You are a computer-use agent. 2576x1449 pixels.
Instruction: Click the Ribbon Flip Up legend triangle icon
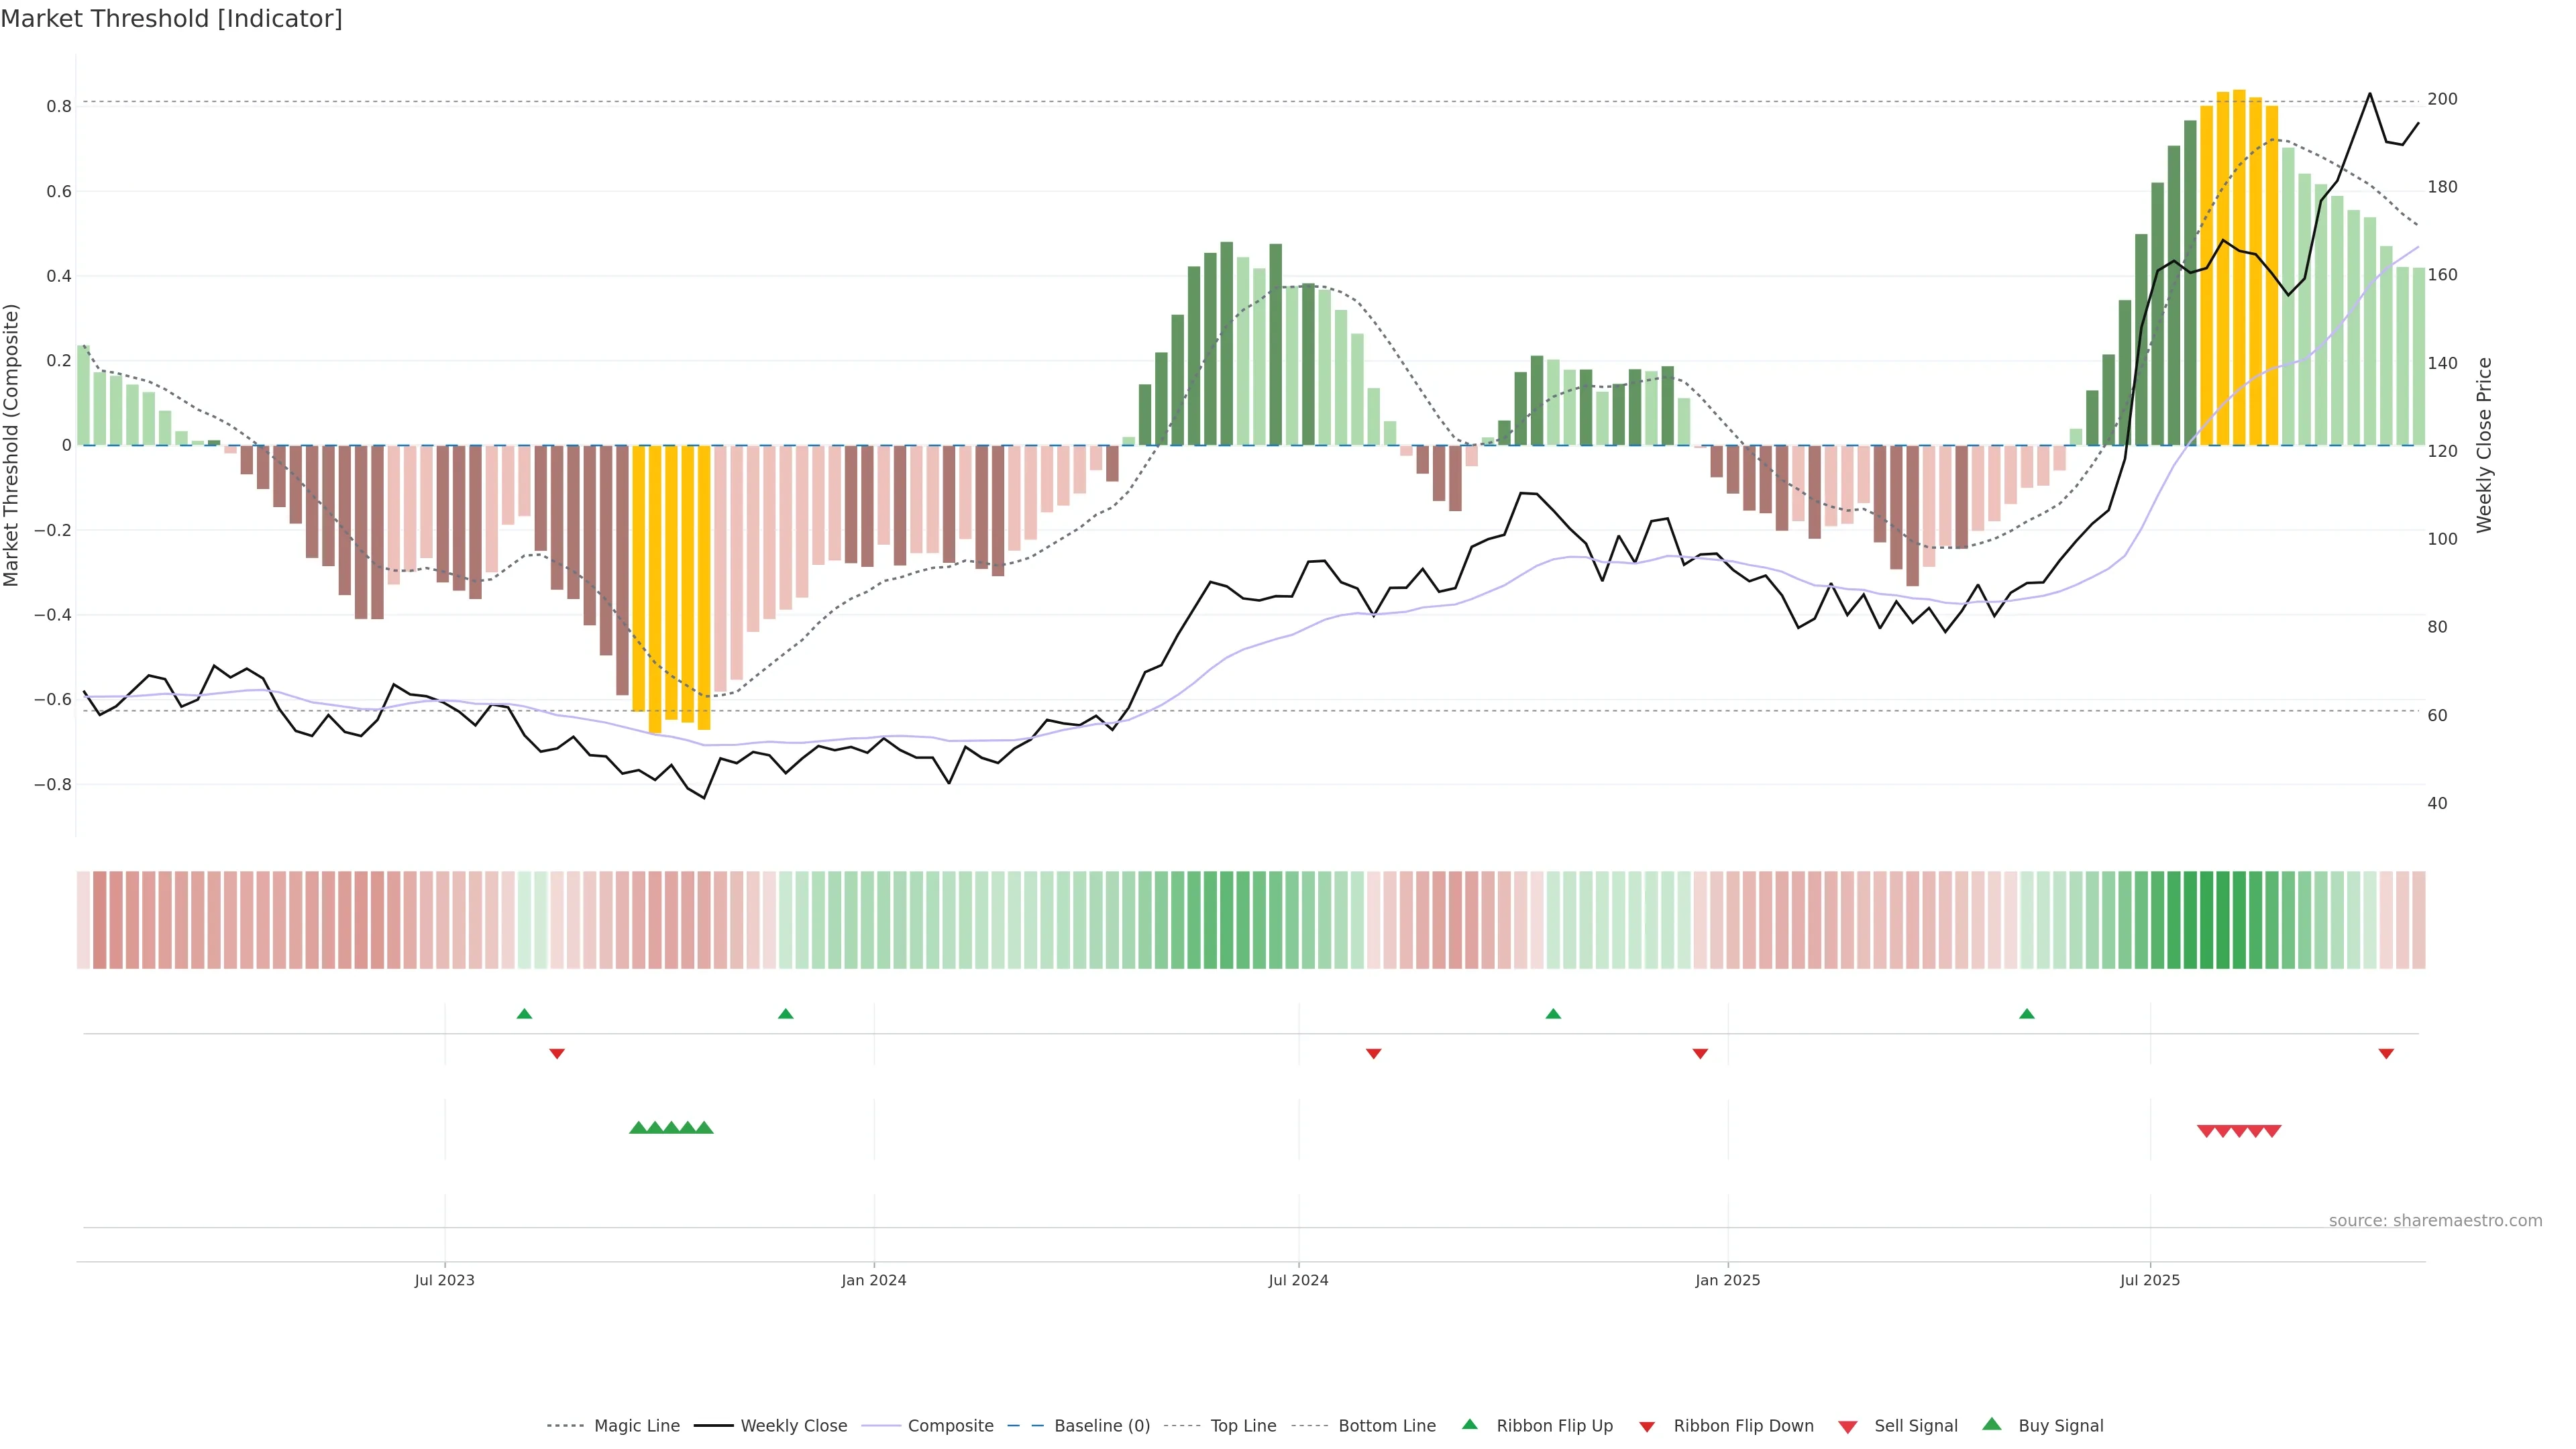pos(1469,1424)
